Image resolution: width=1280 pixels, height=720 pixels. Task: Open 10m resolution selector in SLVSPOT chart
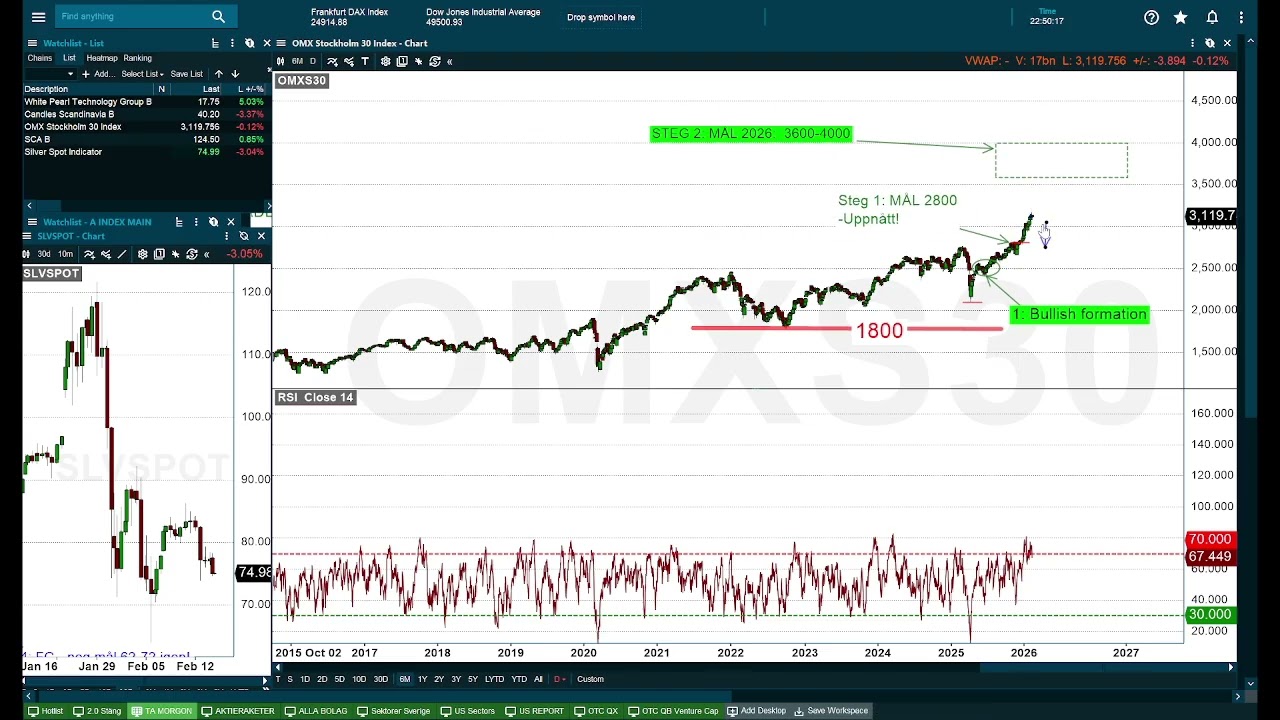click(x=63, y=254)
